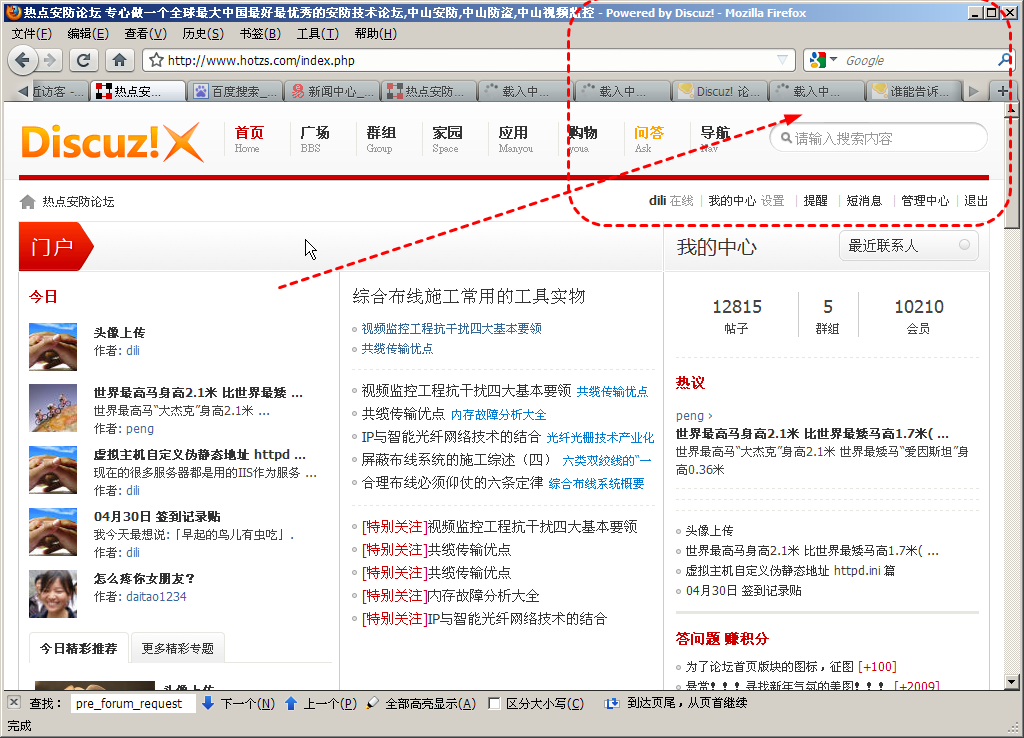
Task: Open girl photo thumbnail for 怎么疼你女朋友
Action: coord(53,594)
